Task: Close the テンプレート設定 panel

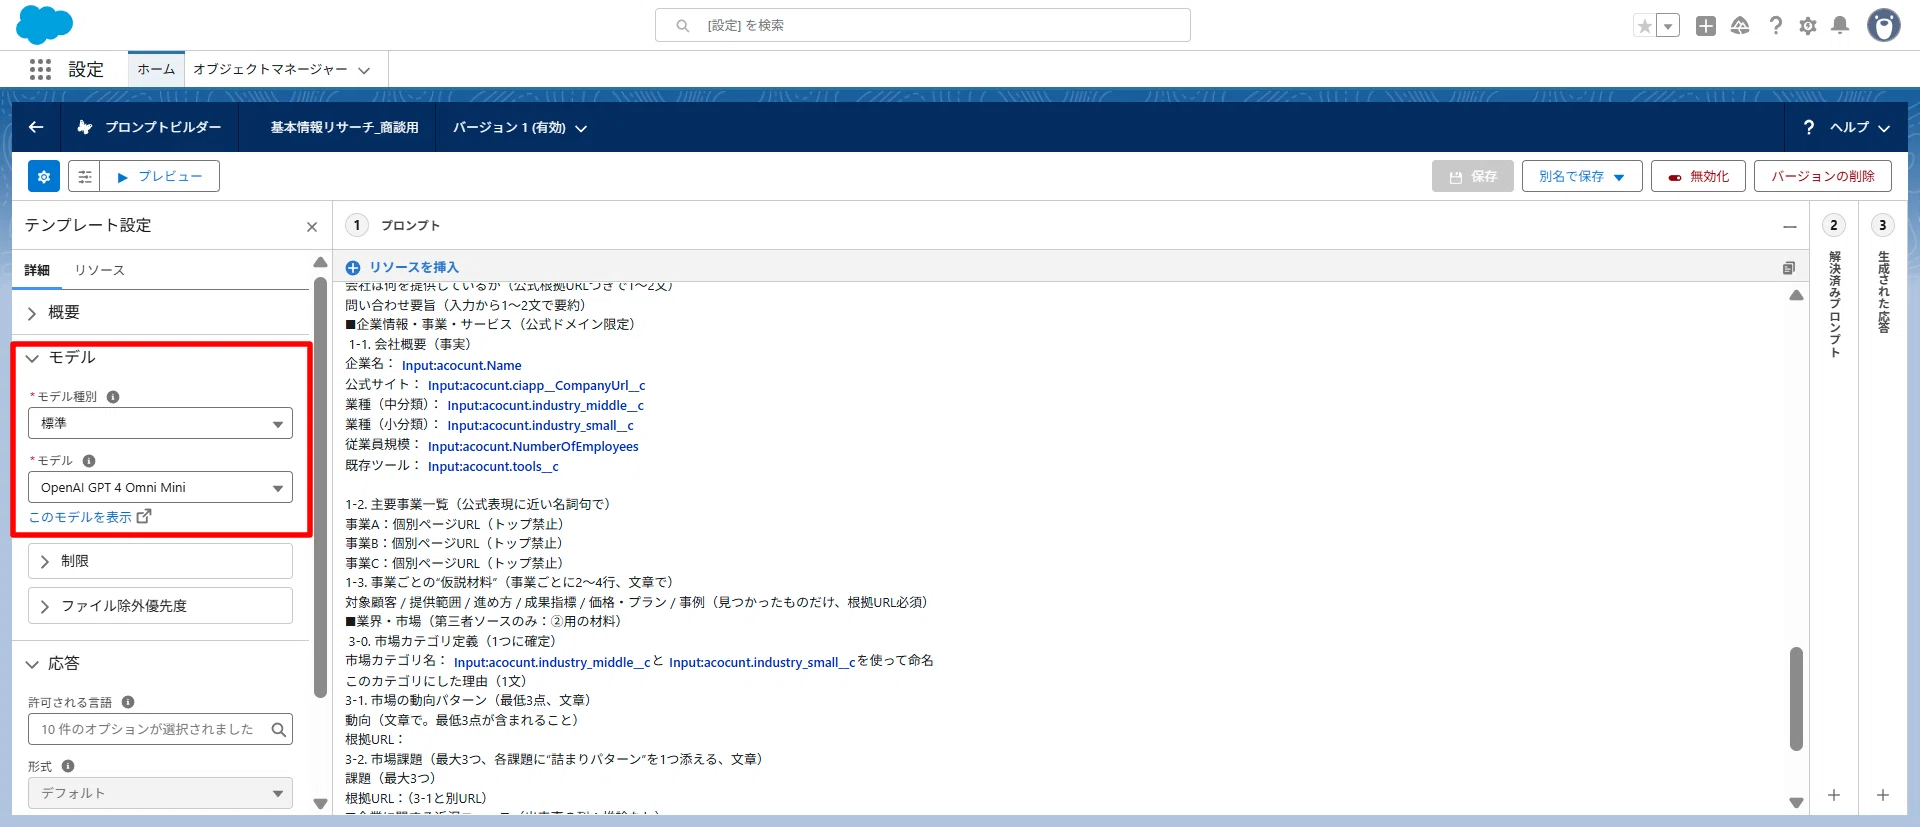Action: (312, 227)
